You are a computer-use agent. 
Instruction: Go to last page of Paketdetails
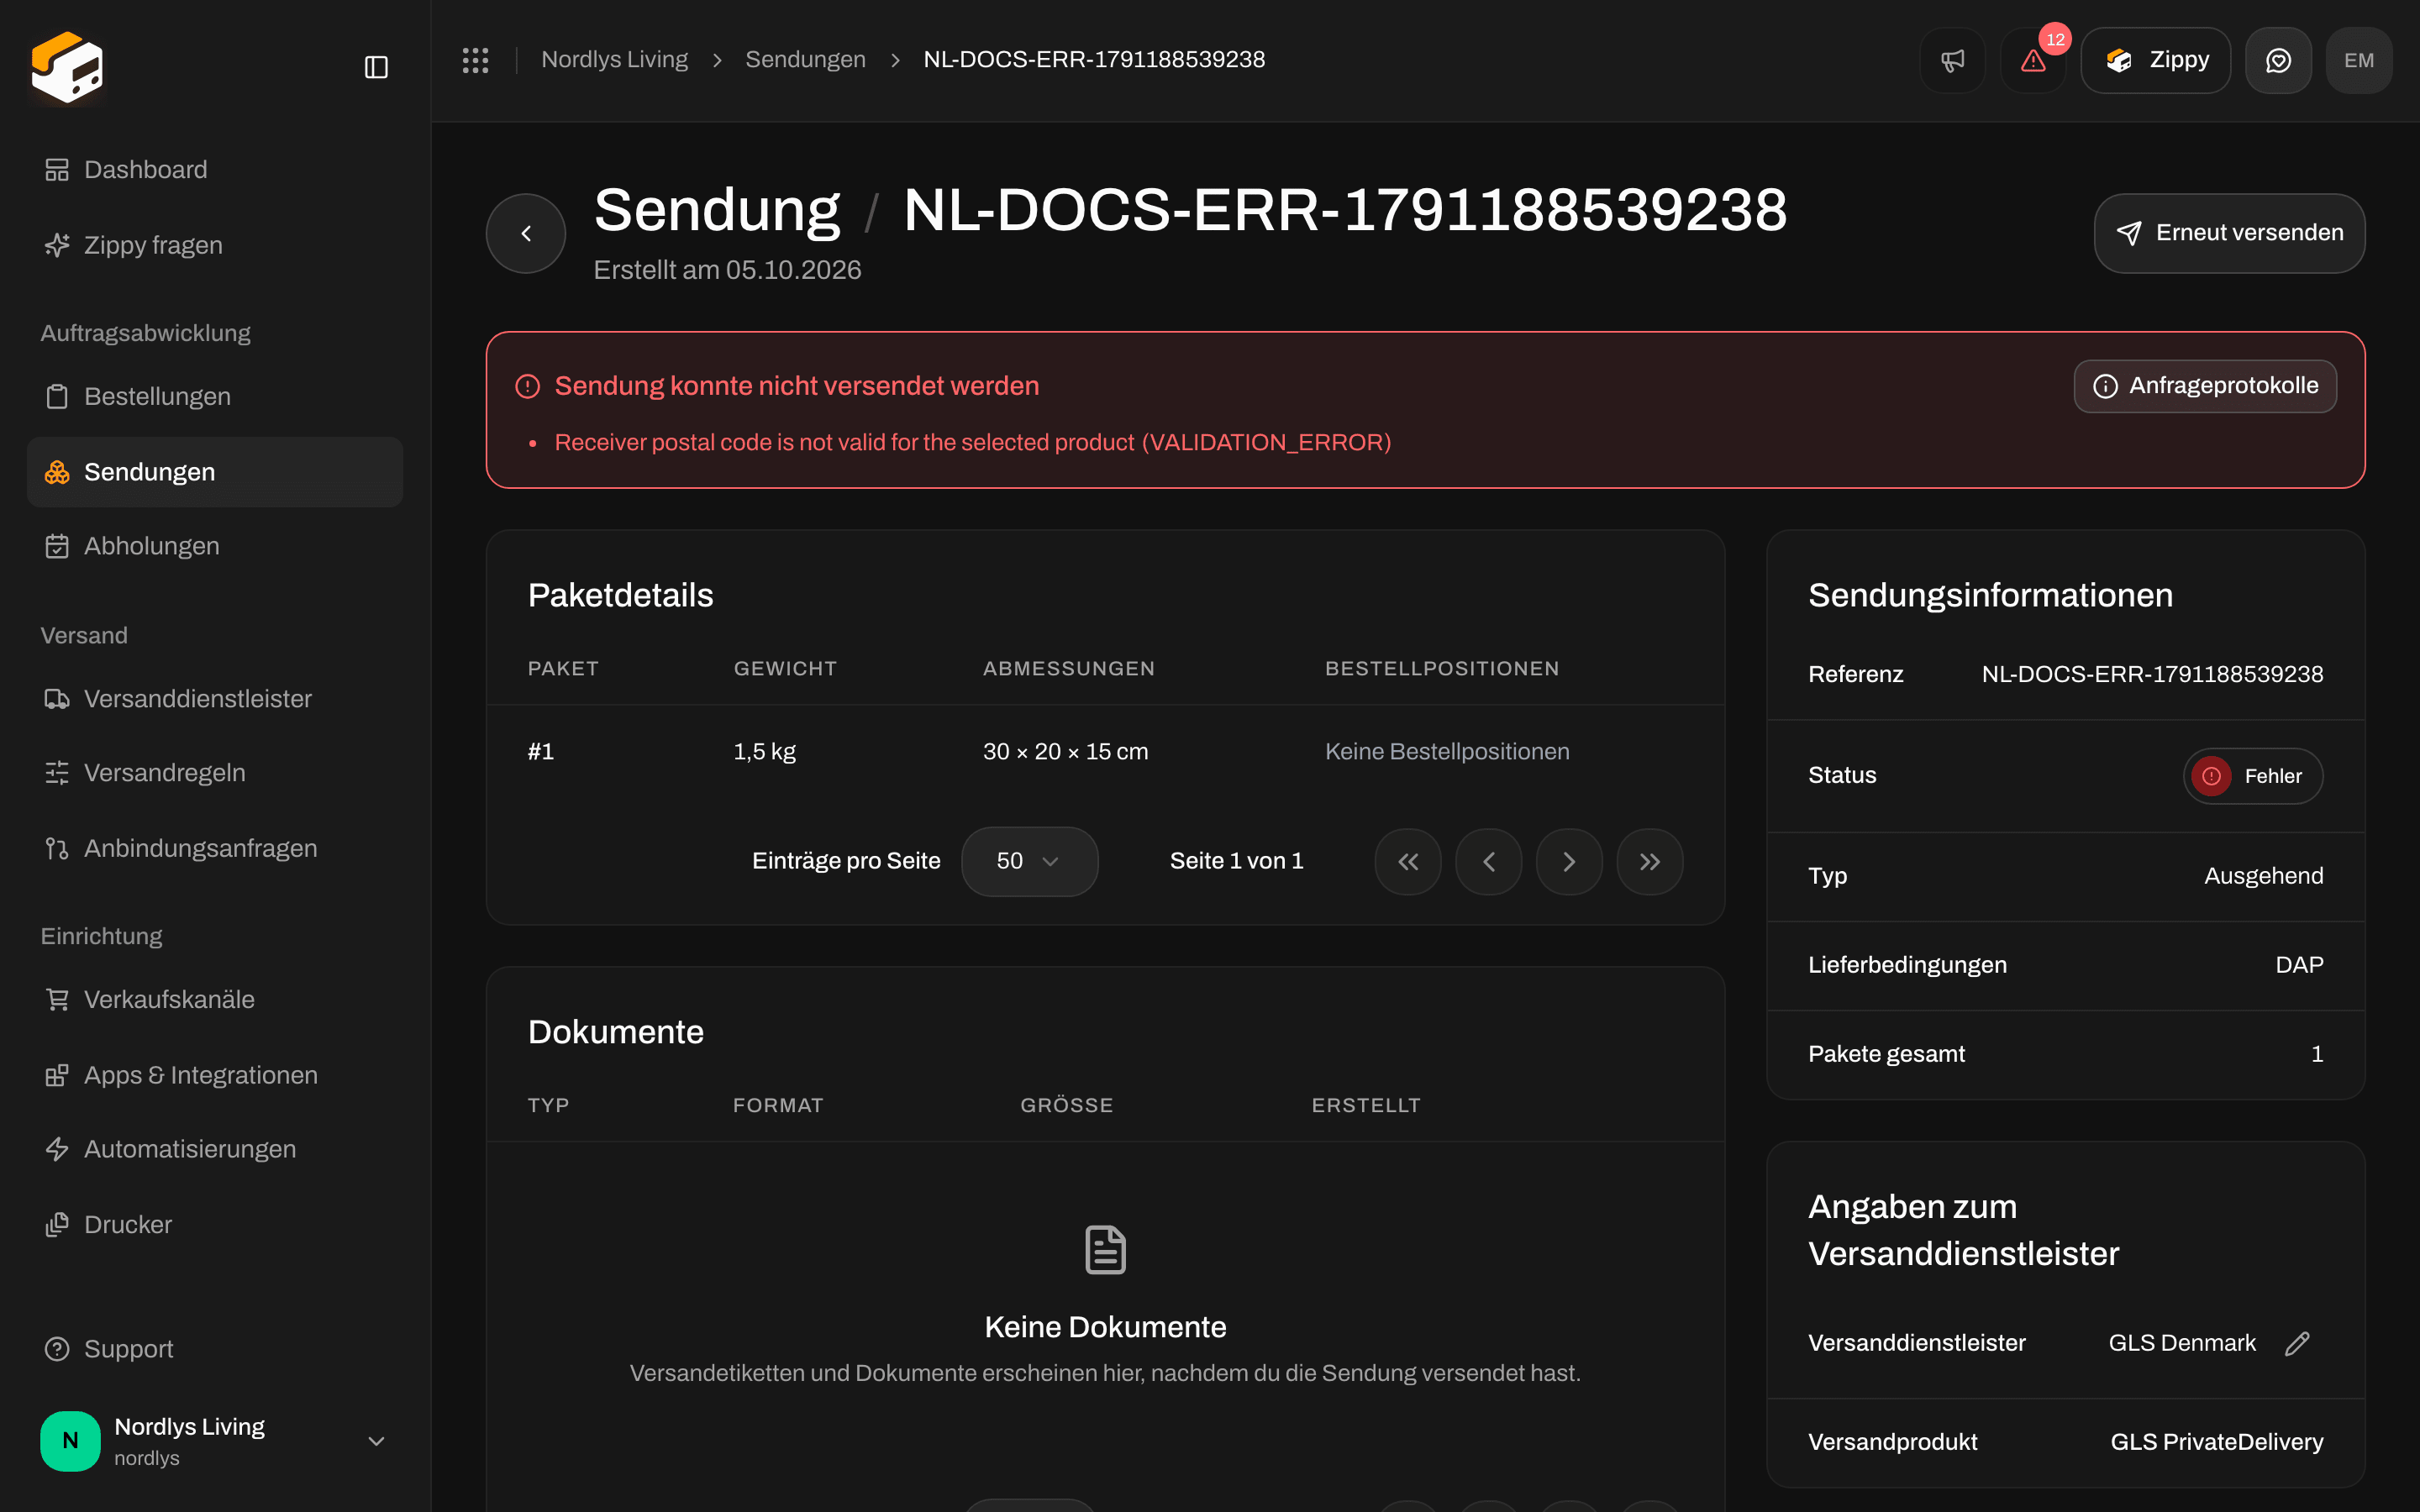click(1650, 861)
